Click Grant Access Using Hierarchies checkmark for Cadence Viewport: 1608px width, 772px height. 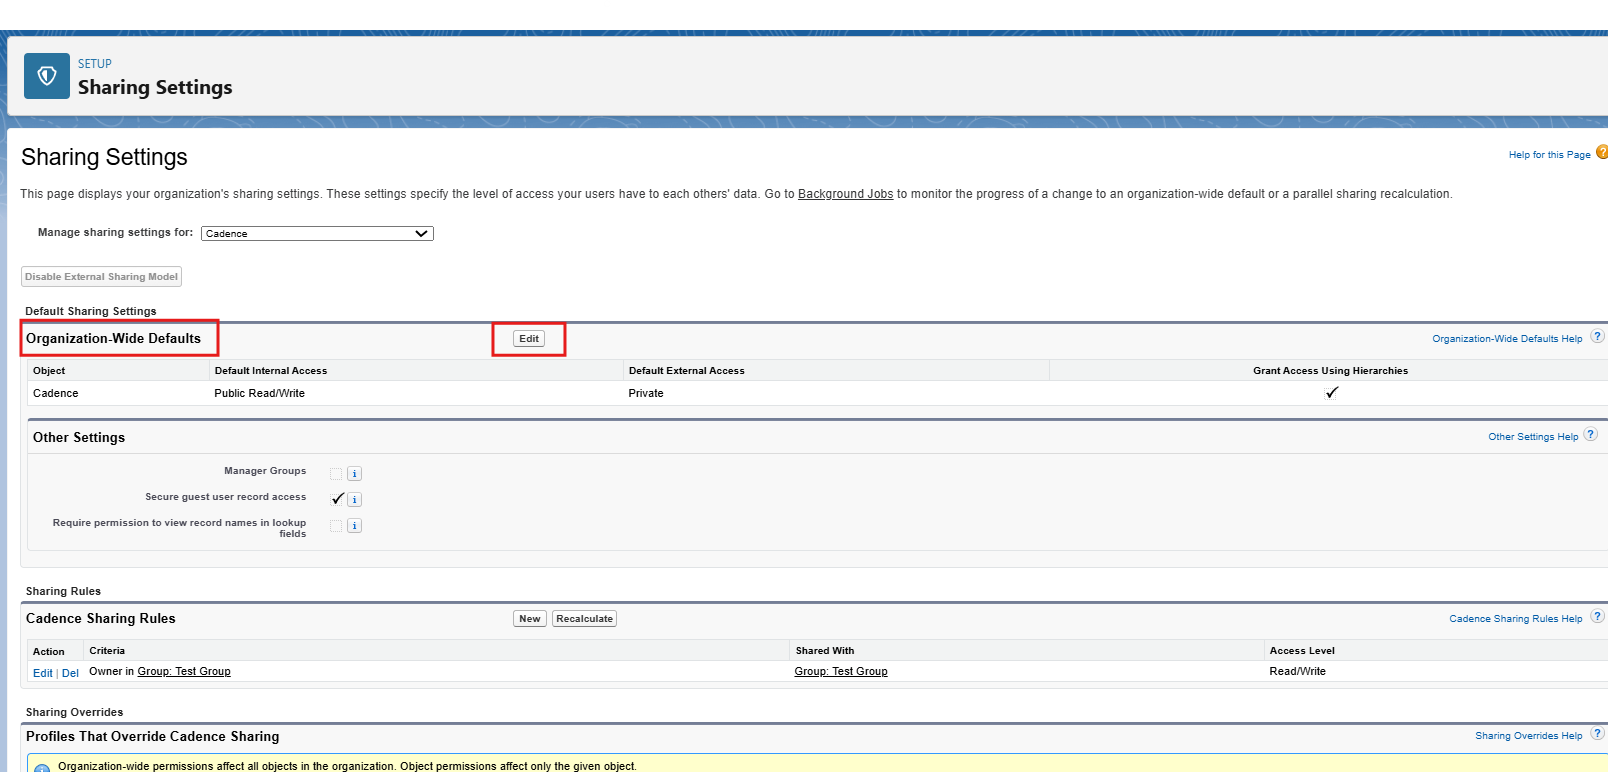(x=1331, y=393)
